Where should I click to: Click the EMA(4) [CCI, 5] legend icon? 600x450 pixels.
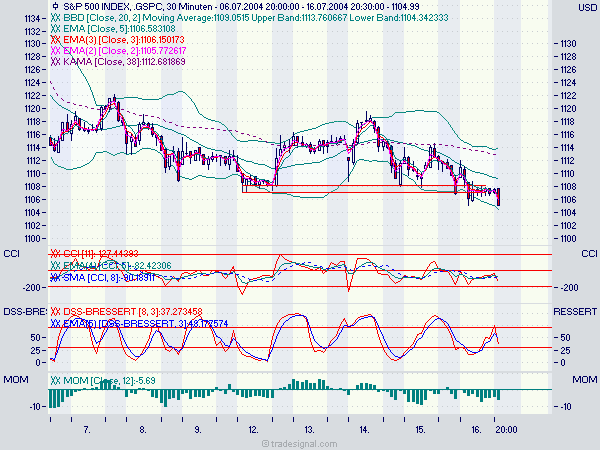pos(55,266)
